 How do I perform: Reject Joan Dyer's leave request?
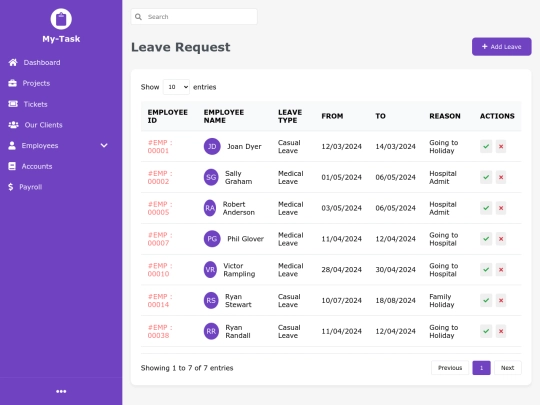[x=501, y=146]
